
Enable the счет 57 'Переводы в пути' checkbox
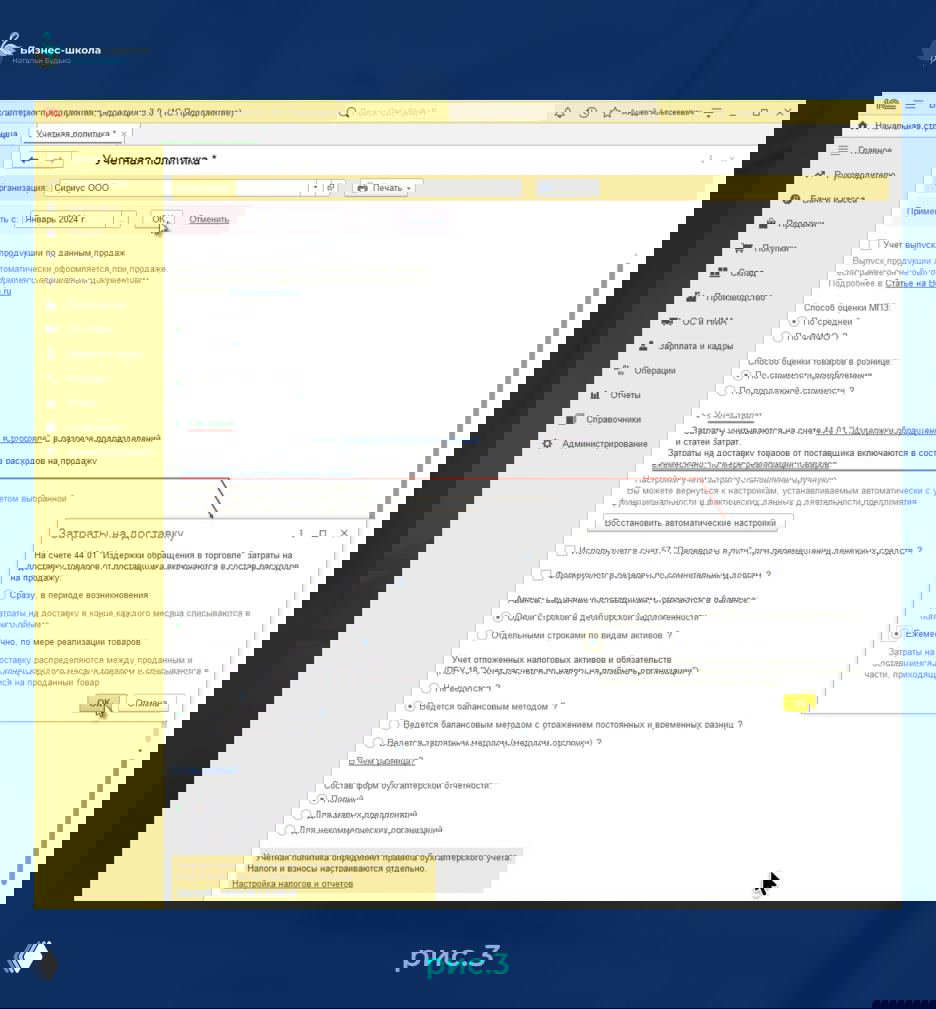tap(566, 551)
